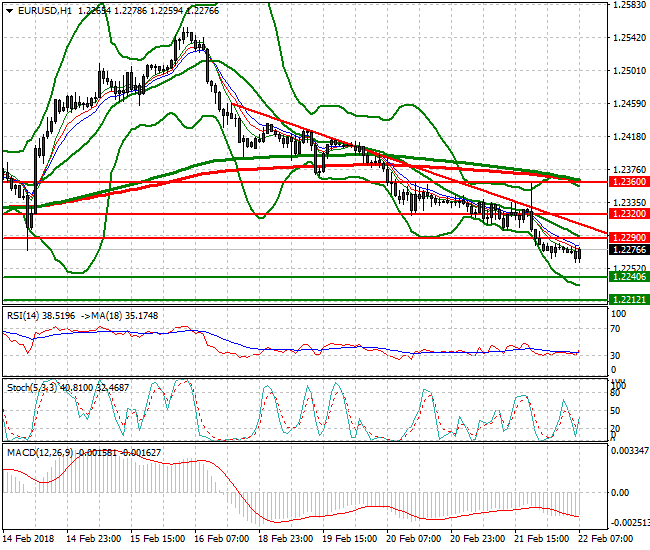Click the 20 Feb 07:00 time label

pos(414,539)
